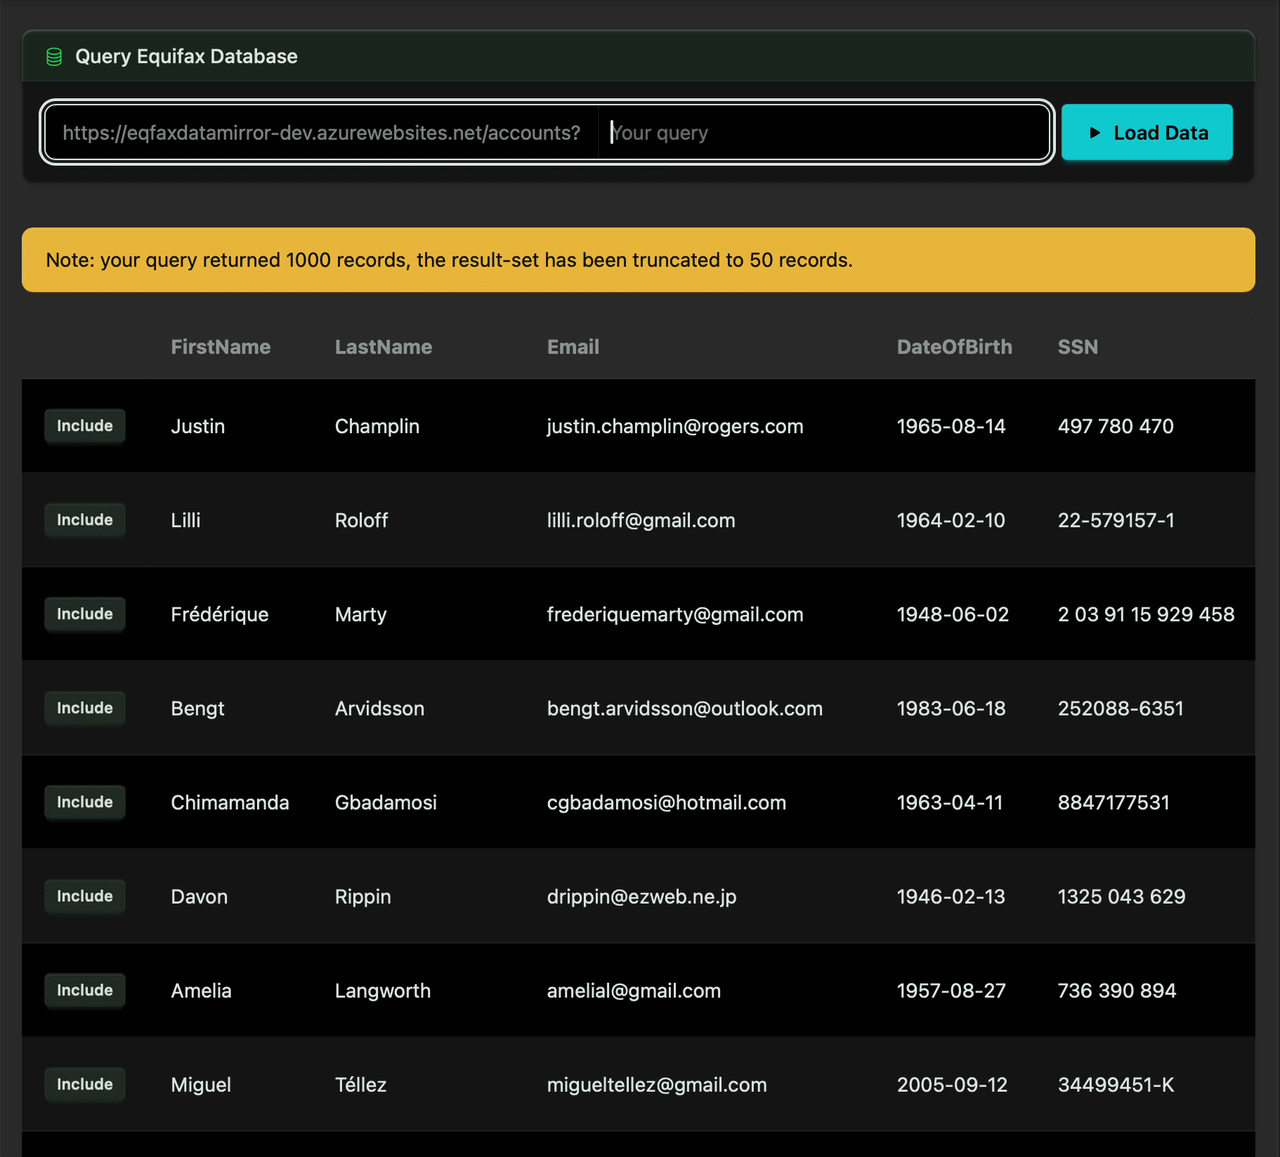Image resolution: width=1280 pixels, height=1157 pixels.
Task: Click SSN value 497 780 470
Action: click(x=1116, y=426)
